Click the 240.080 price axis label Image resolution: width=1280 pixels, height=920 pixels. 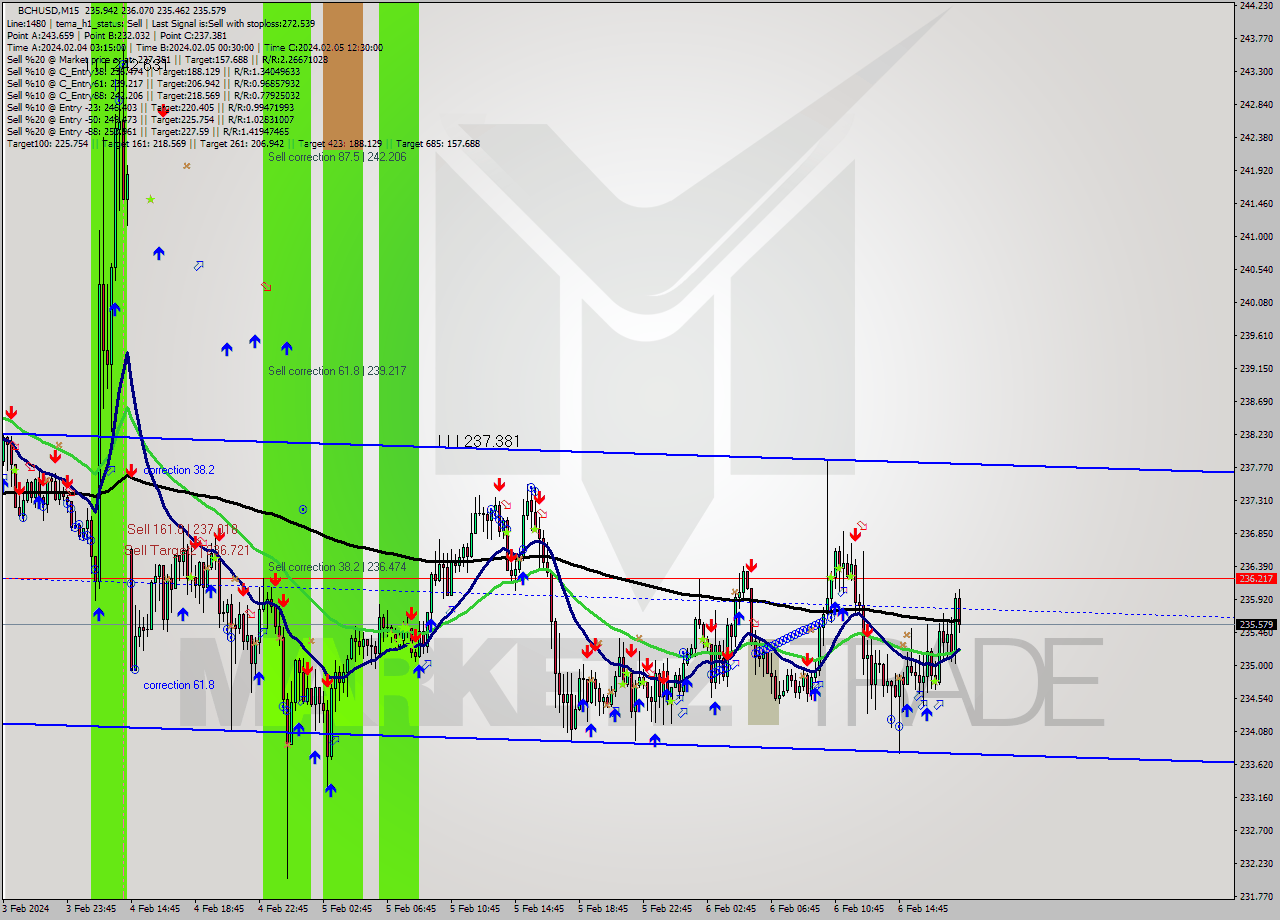click(x=1255, y=302)
